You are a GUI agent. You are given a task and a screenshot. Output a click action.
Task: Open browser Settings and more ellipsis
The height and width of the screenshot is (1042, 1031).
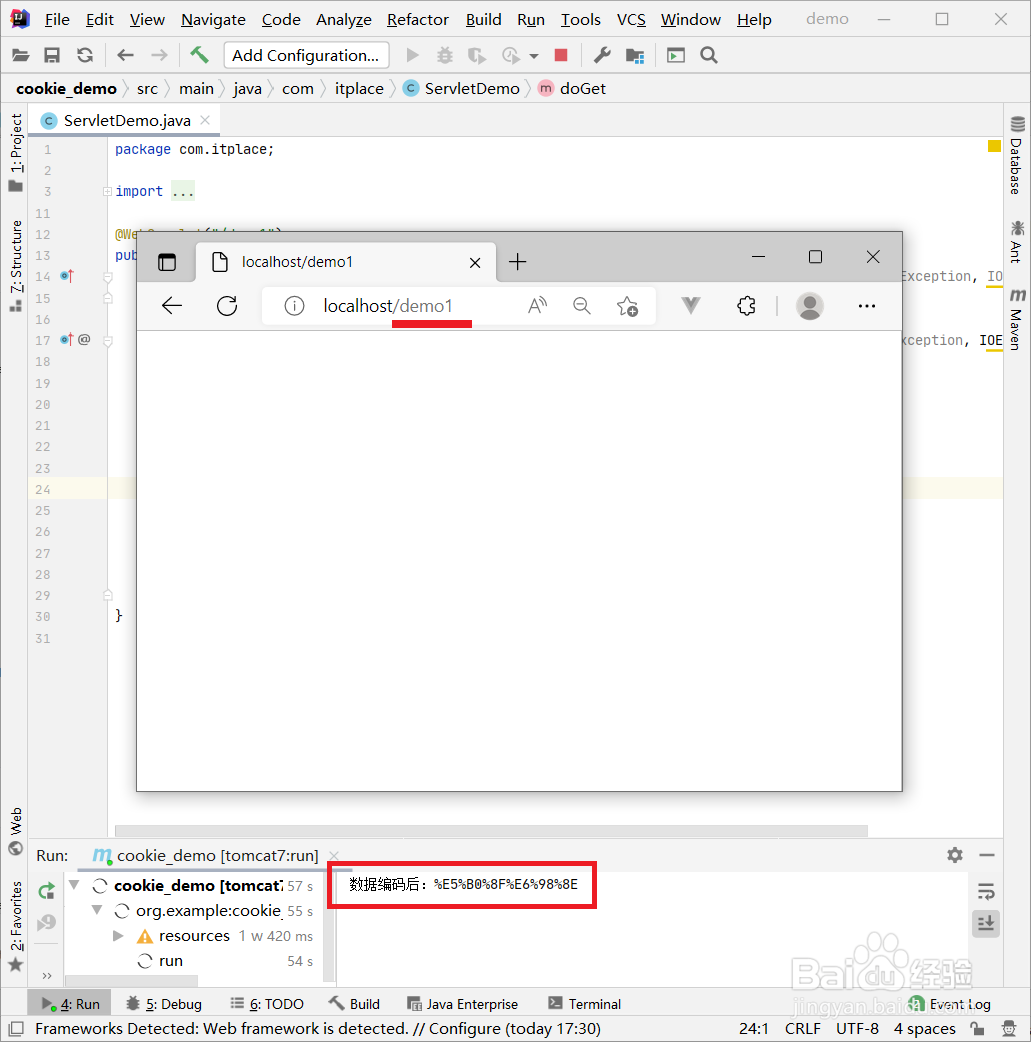[867, 306]
